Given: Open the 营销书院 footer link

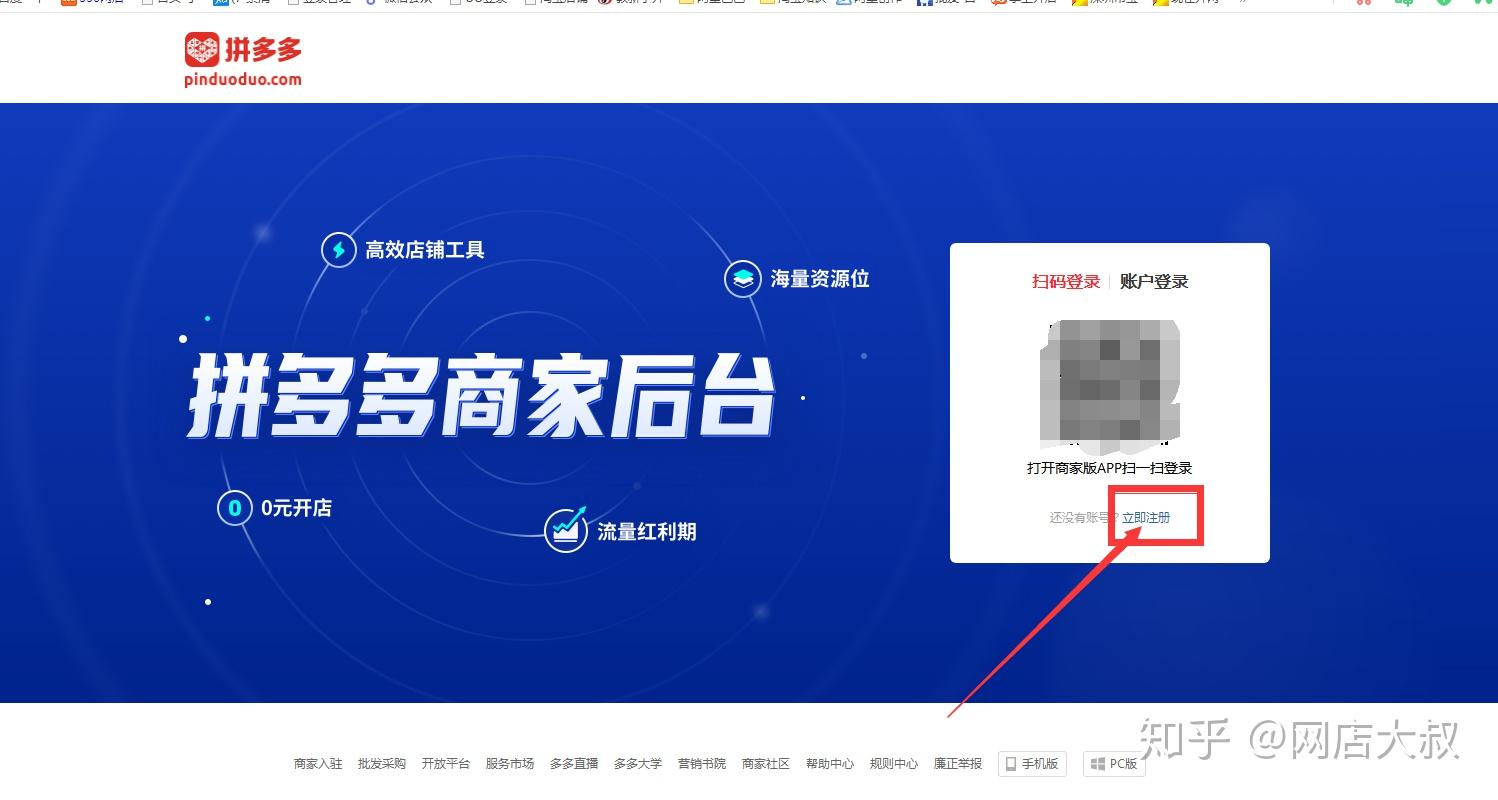Looking at the screenshot, I should [x=702, y=764].
